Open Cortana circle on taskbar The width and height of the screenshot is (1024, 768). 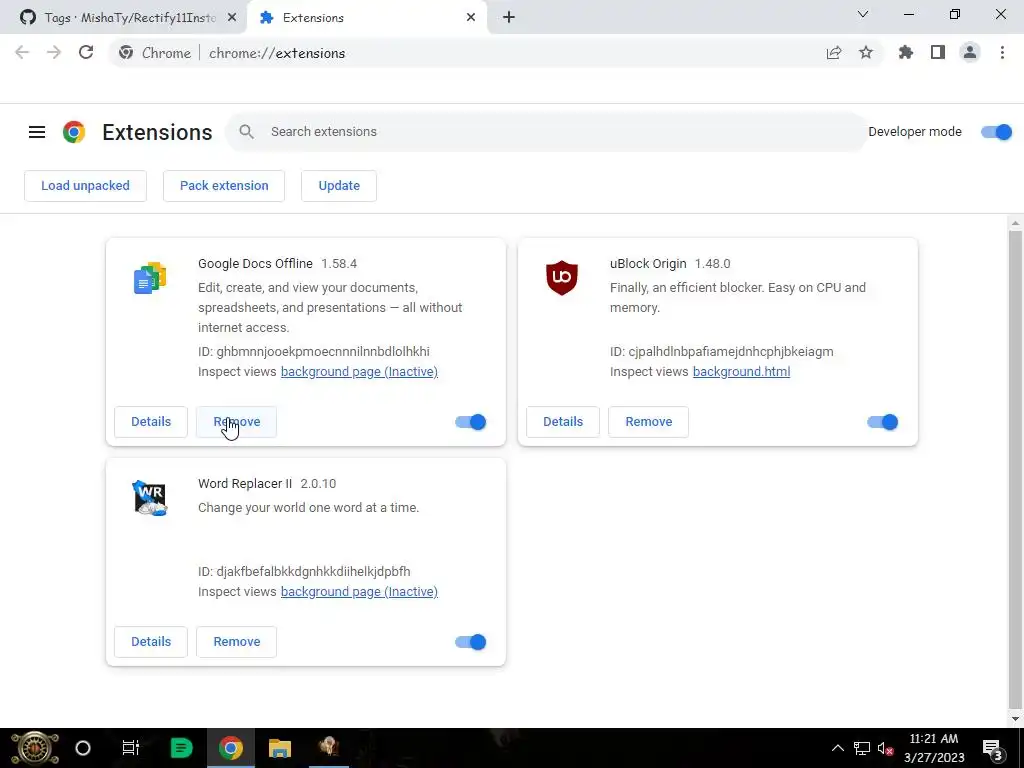tap(83, 748)
